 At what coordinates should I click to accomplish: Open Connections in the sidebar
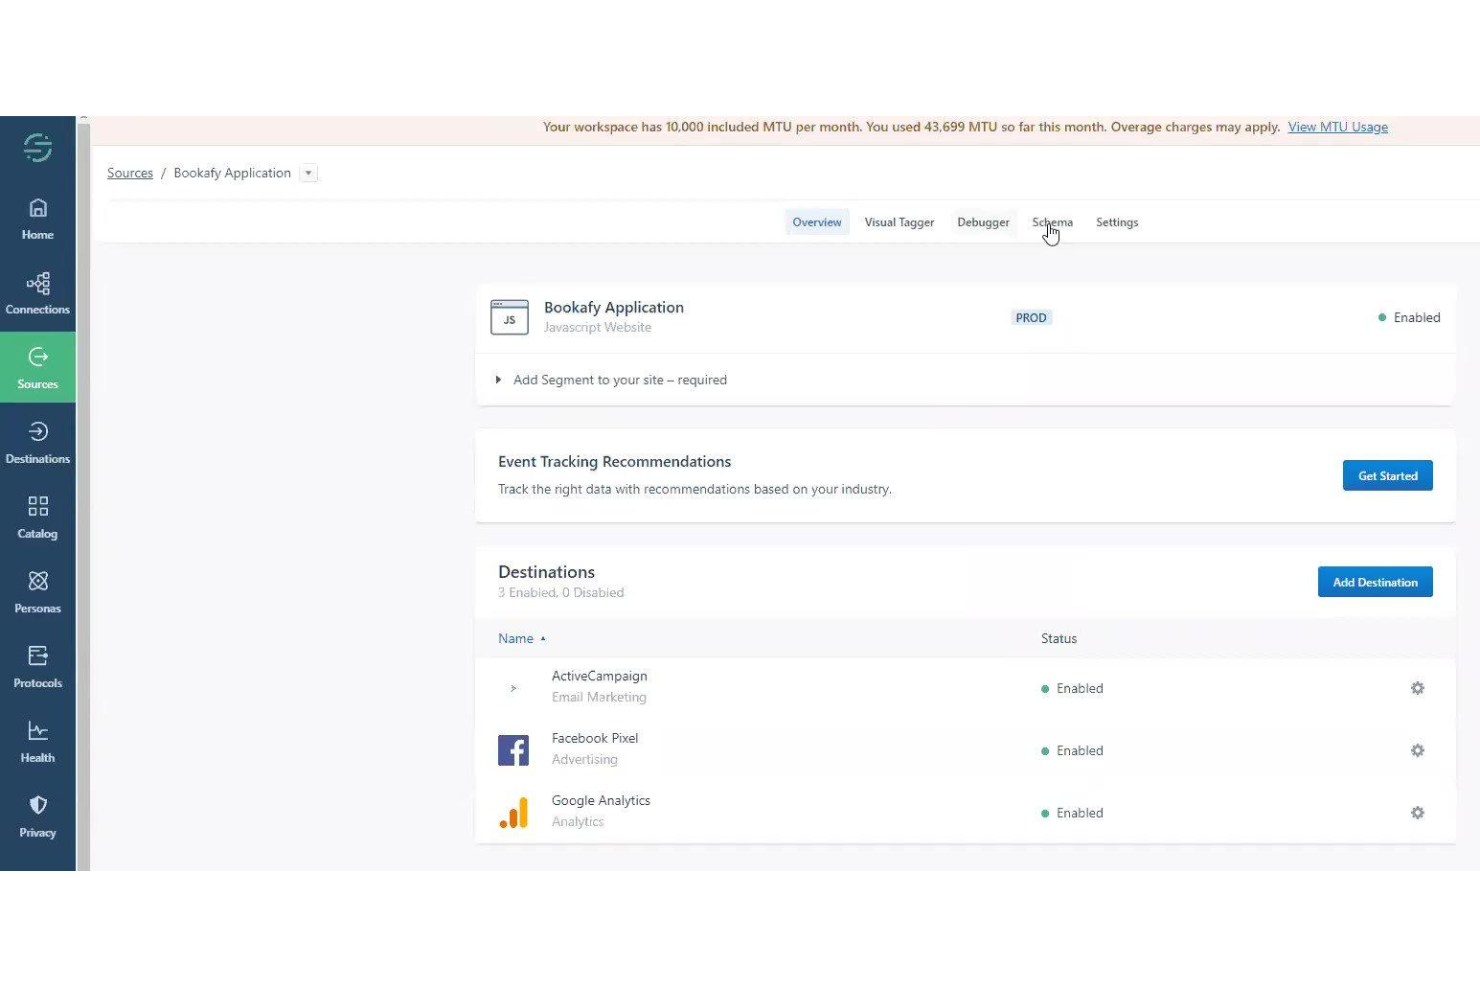click(x=38, y=294)
